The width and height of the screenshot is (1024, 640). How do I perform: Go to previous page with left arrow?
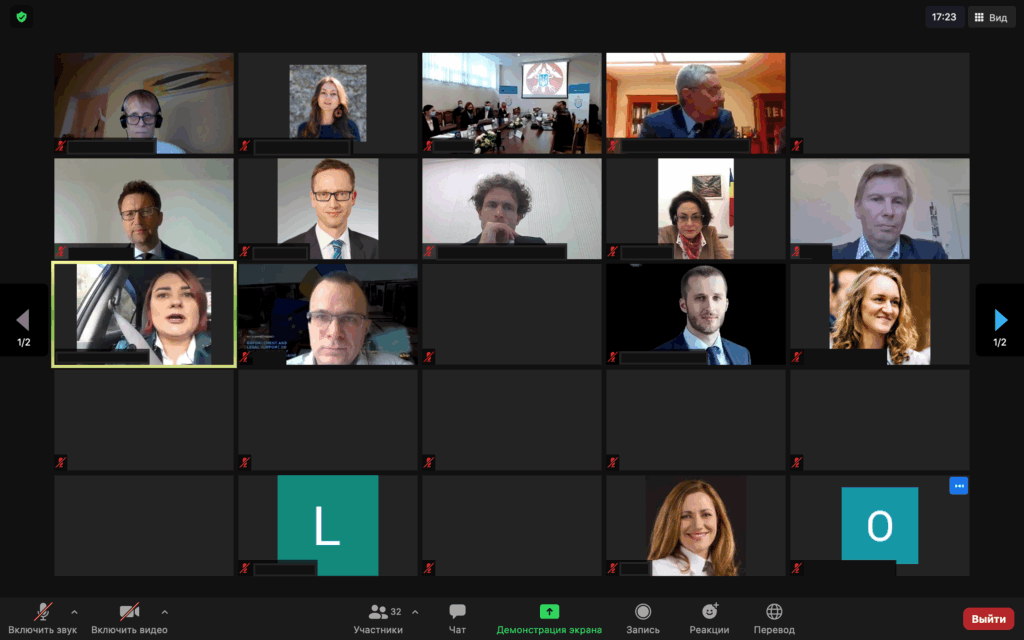(x=23, y=320)
